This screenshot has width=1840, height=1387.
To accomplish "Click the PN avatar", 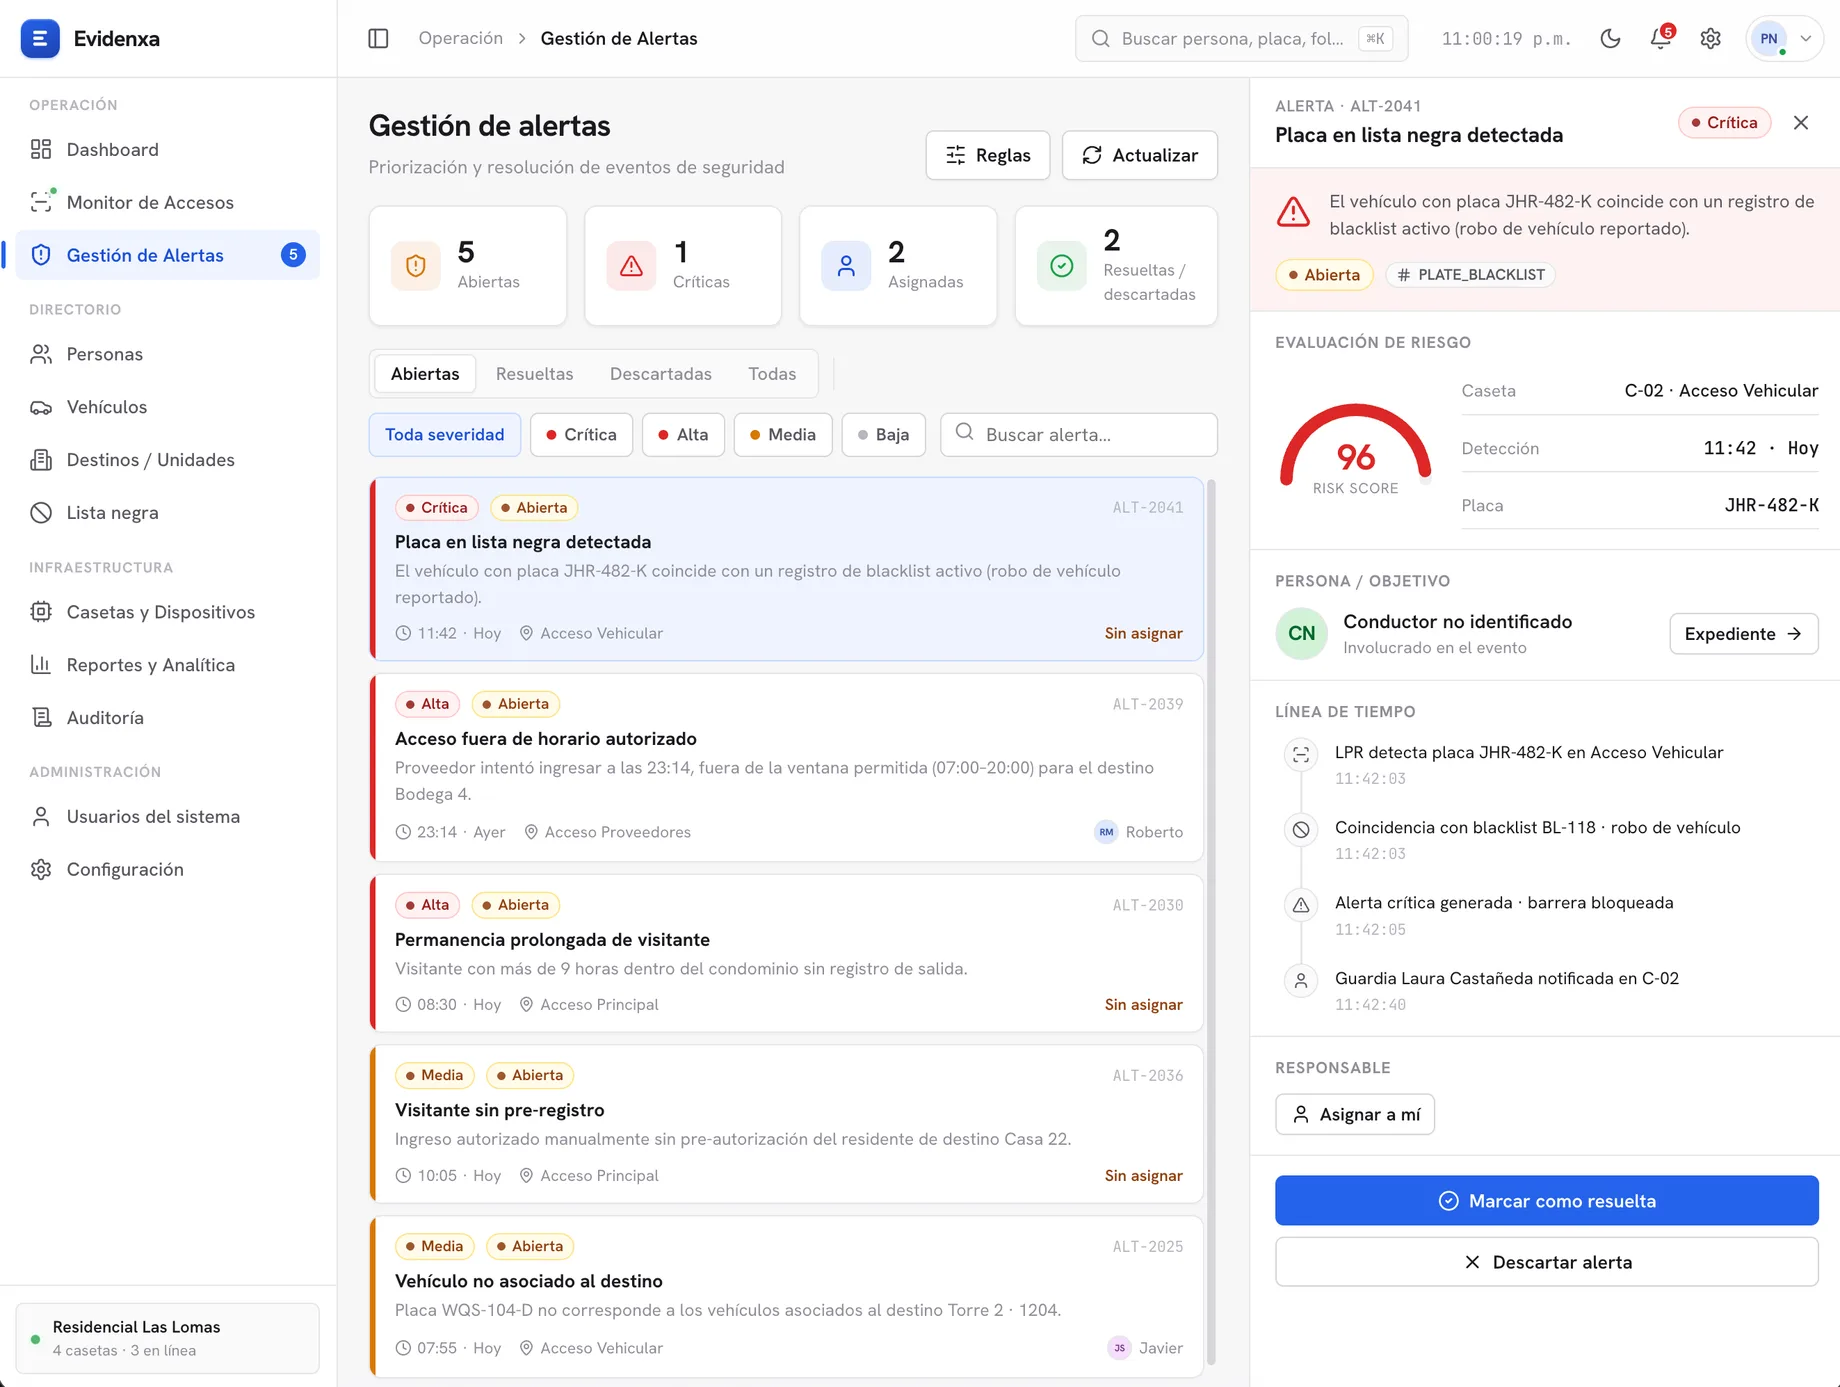I will [1769, 38].
